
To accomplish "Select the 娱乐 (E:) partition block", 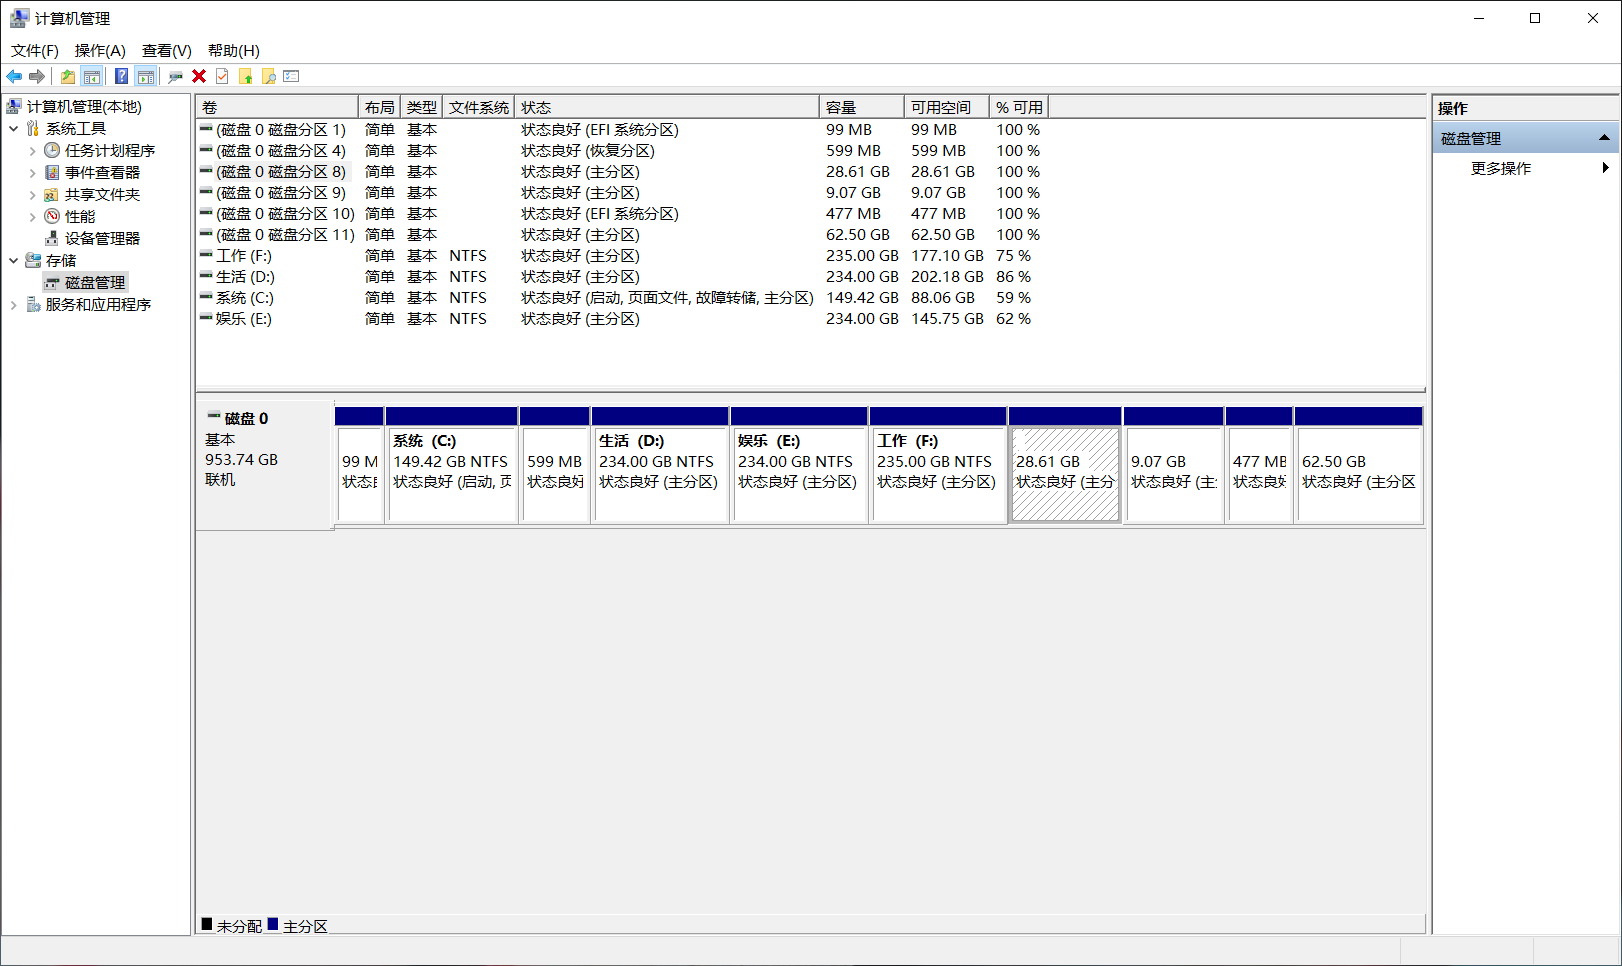I will 799,465.
